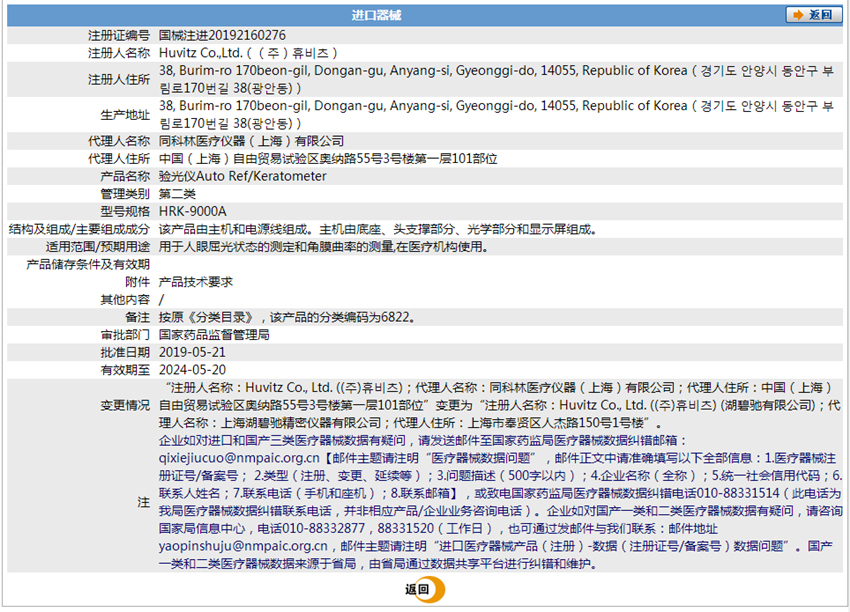Click the model value HRK-9000A
Viewport: 850px width, 612px height.
tap(192, 211)
